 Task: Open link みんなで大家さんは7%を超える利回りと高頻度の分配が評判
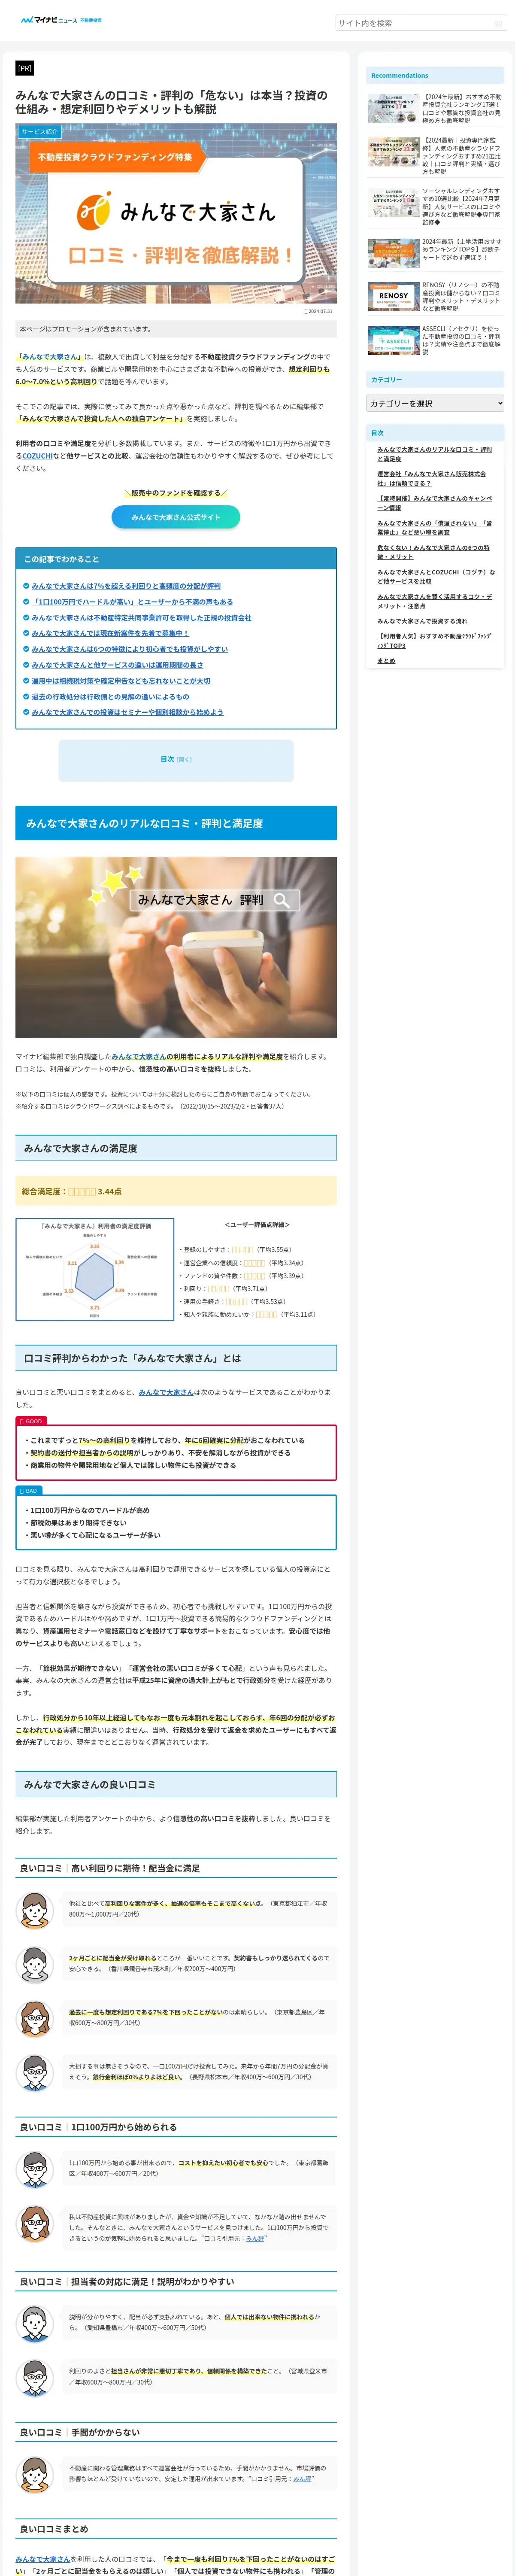[126, 586]
